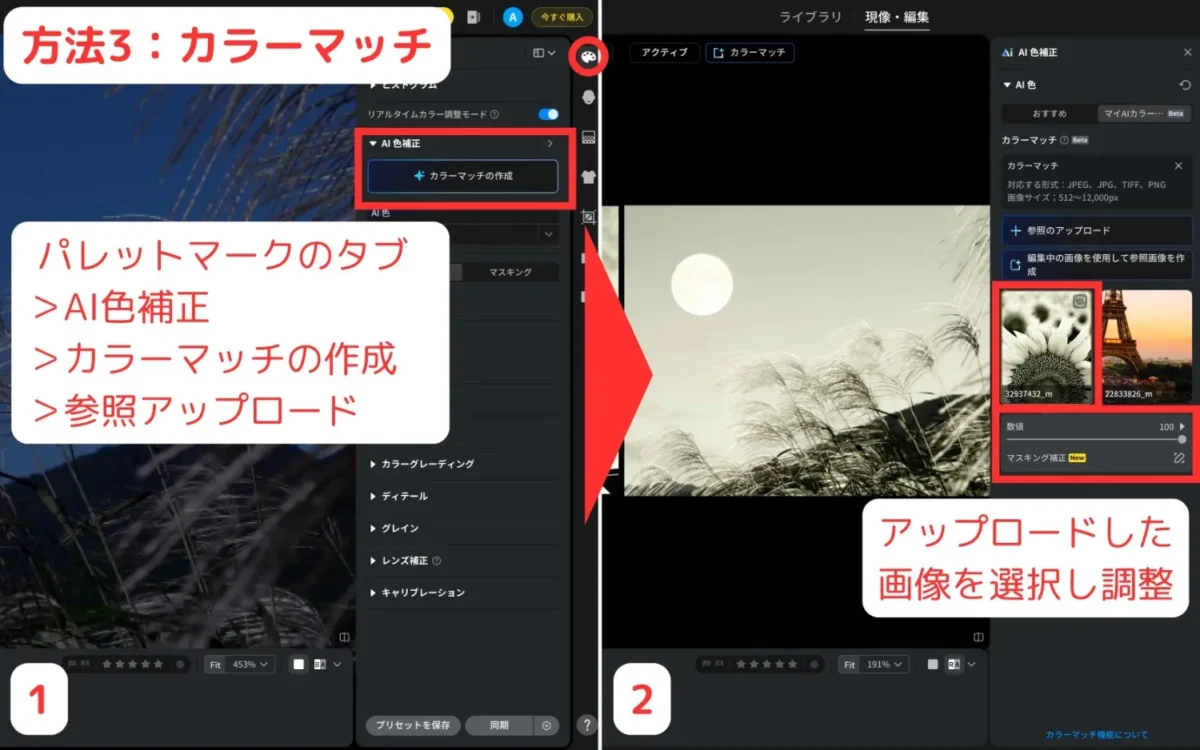1200x750 pixels.
Task: Switch to the 現像・編集 tab
Action: coord(897,17)
